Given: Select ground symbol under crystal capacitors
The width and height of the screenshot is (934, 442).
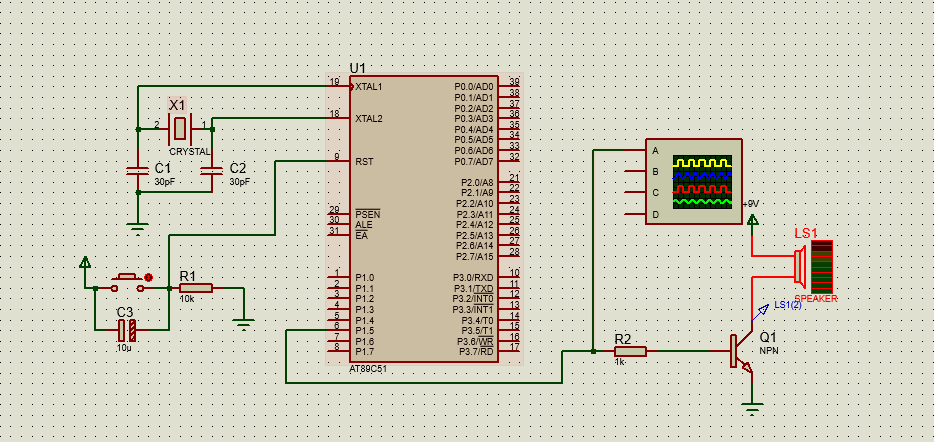Looking at the screenshot, I should pos(138,228).
